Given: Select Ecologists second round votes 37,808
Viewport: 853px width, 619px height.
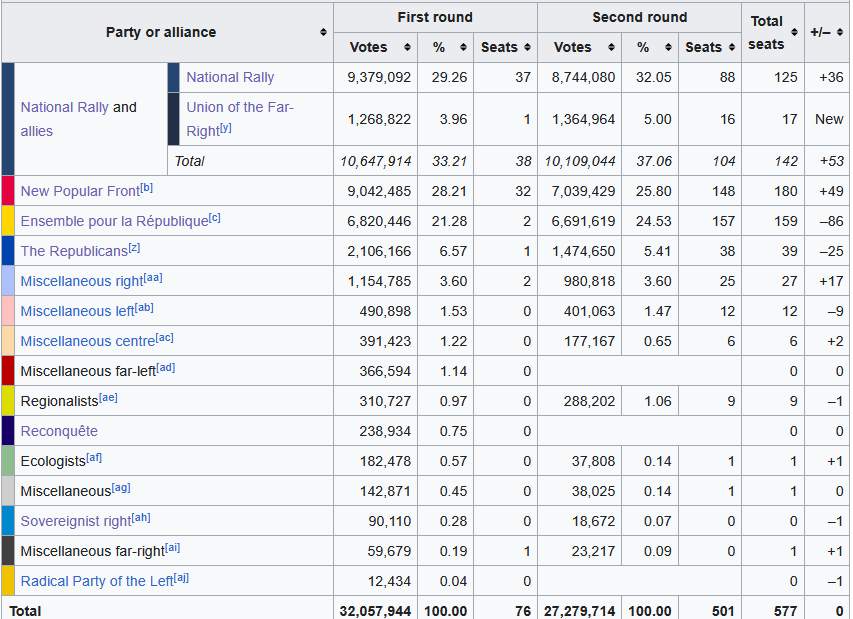Looking at the screenshot, I should (594, 461).
